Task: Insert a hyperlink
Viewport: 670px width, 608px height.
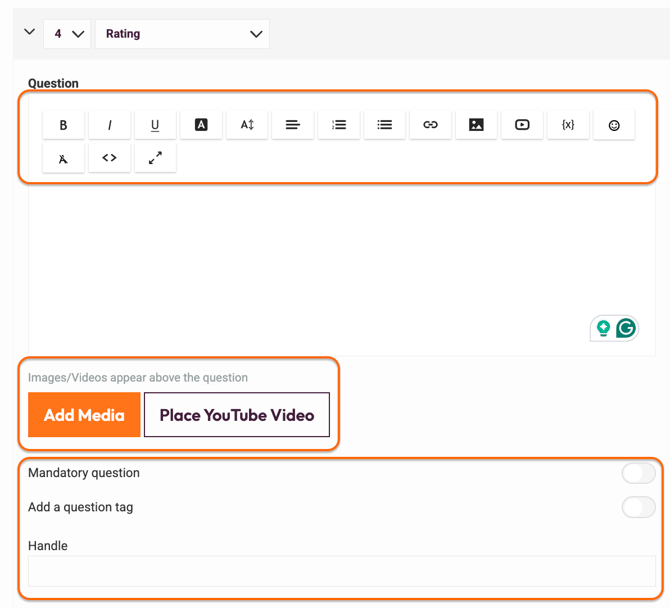Action: pyautogui.click(x=430, y=125)
